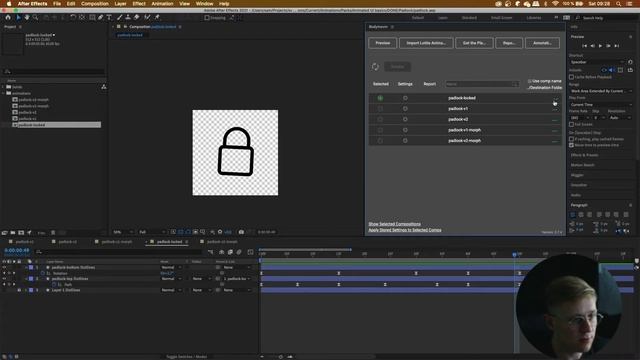This screenshot has width=640, height=360.
Task: Click macOS Spotlight search icon
Action: 618,4
